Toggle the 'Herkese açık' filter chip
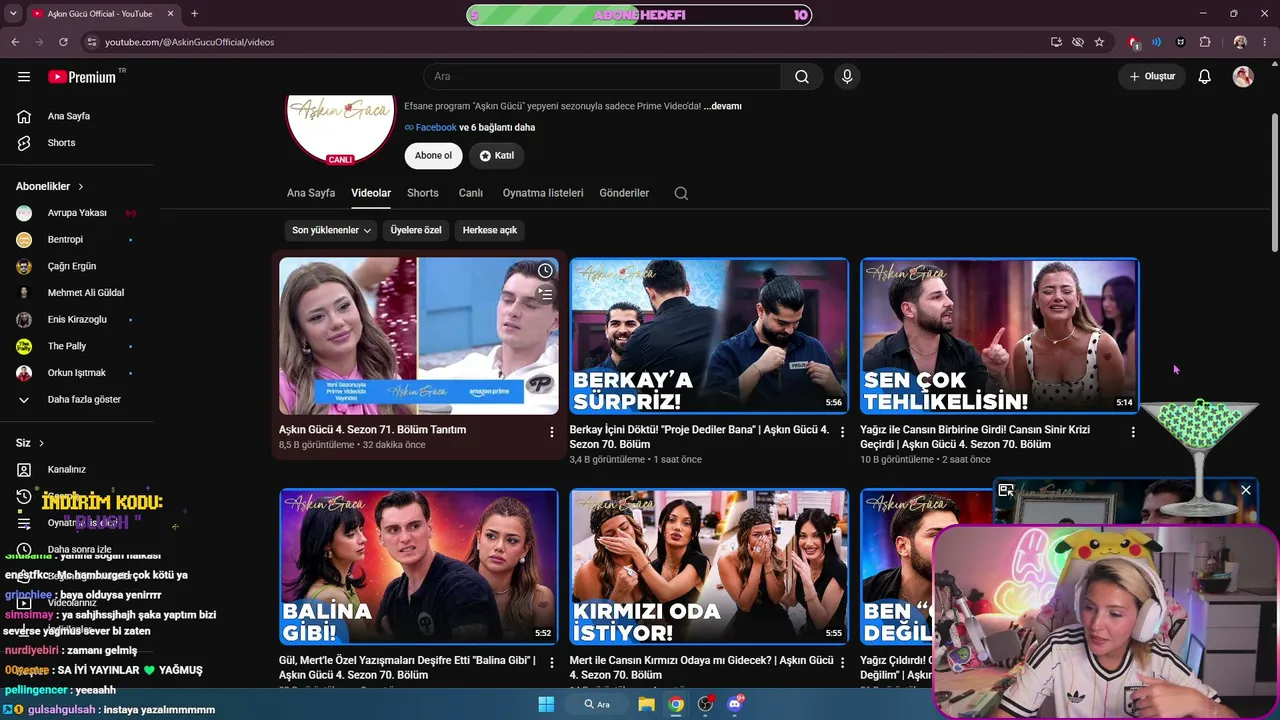The height and width of the screenshot is (720, 1280). tap(490, 230)
